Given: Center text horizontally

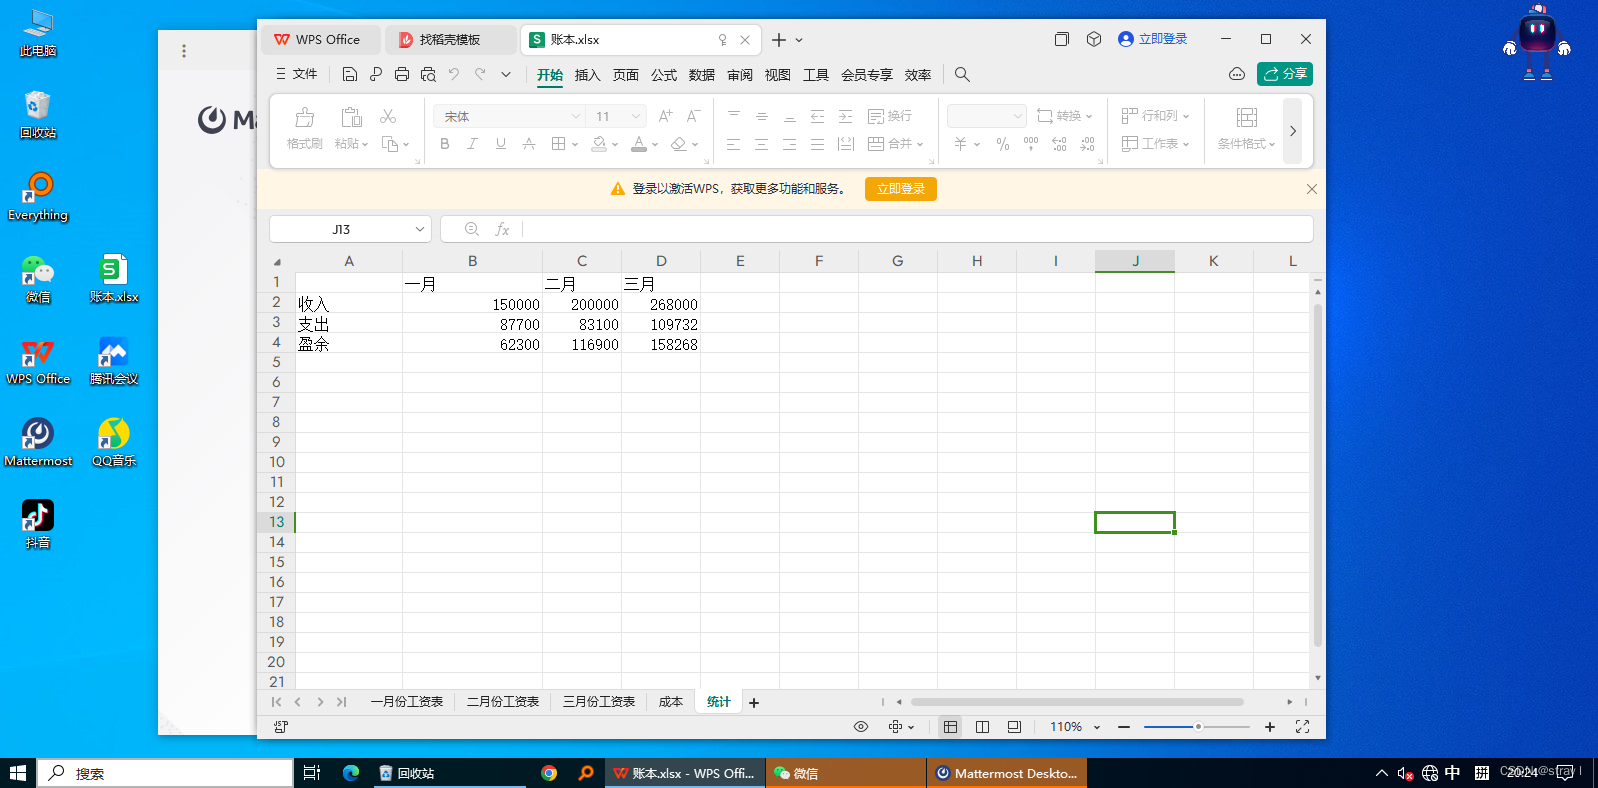Looking at the screenshot, I should 762,144.
